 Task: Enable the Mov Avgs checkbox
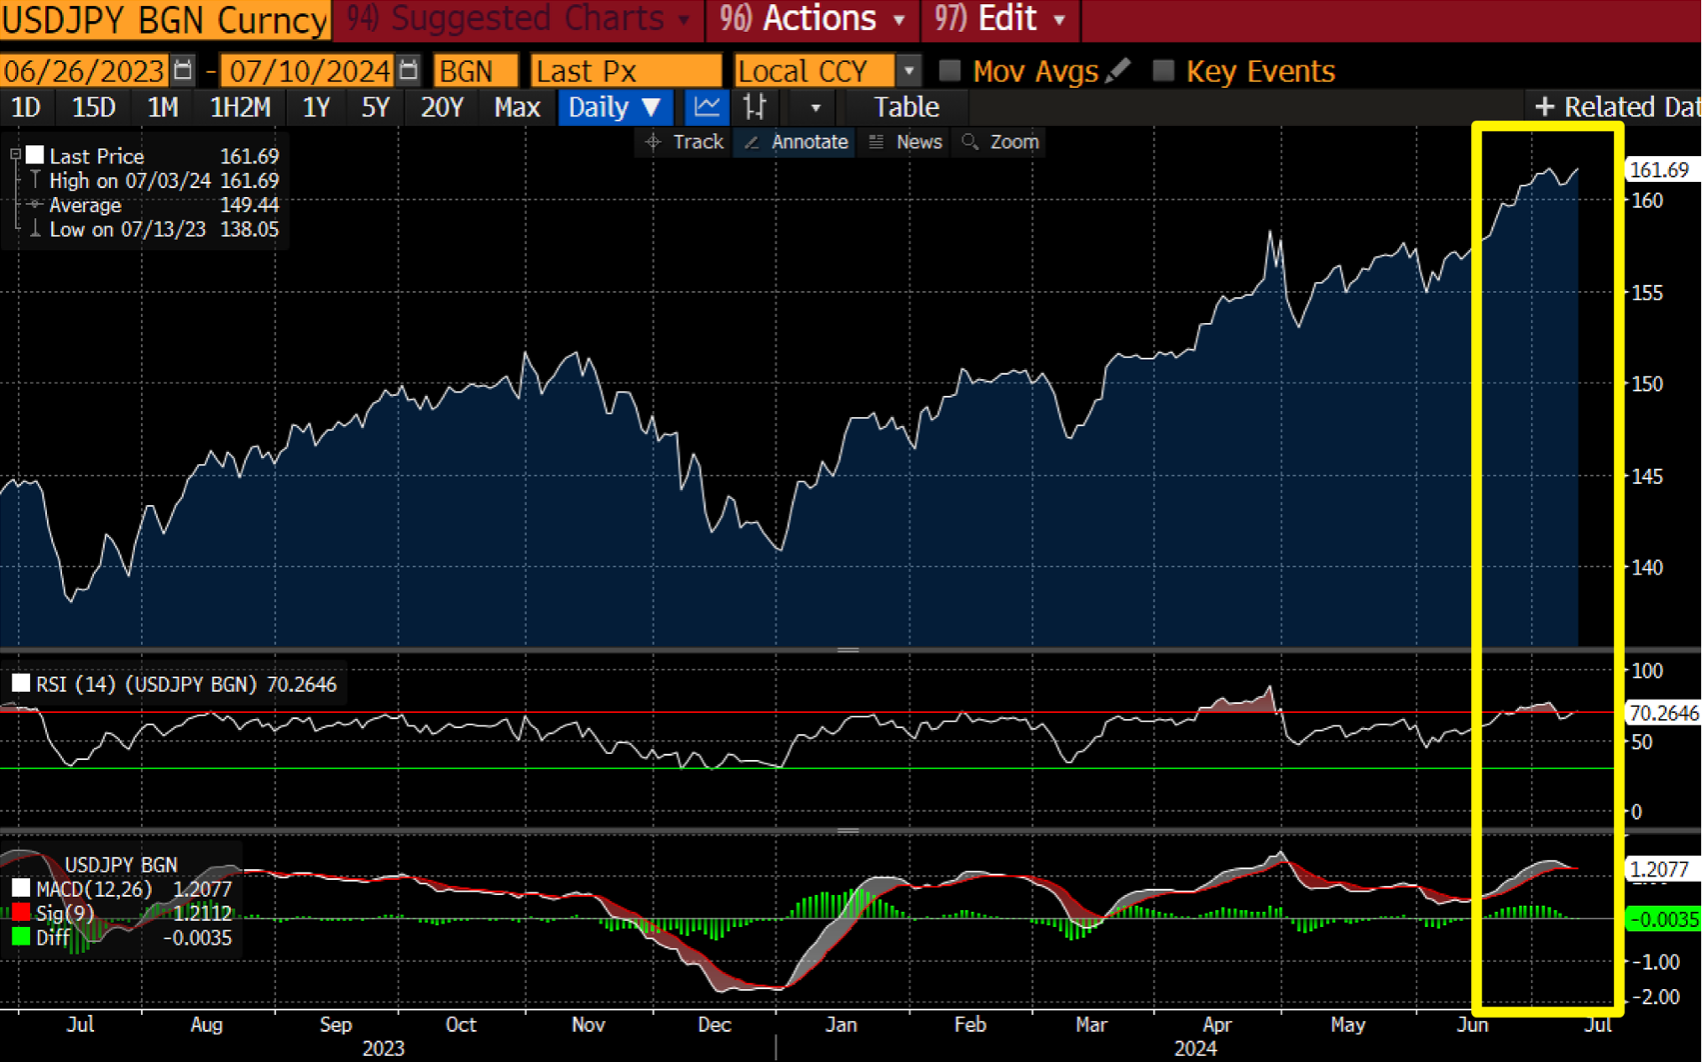click(950, 71)
